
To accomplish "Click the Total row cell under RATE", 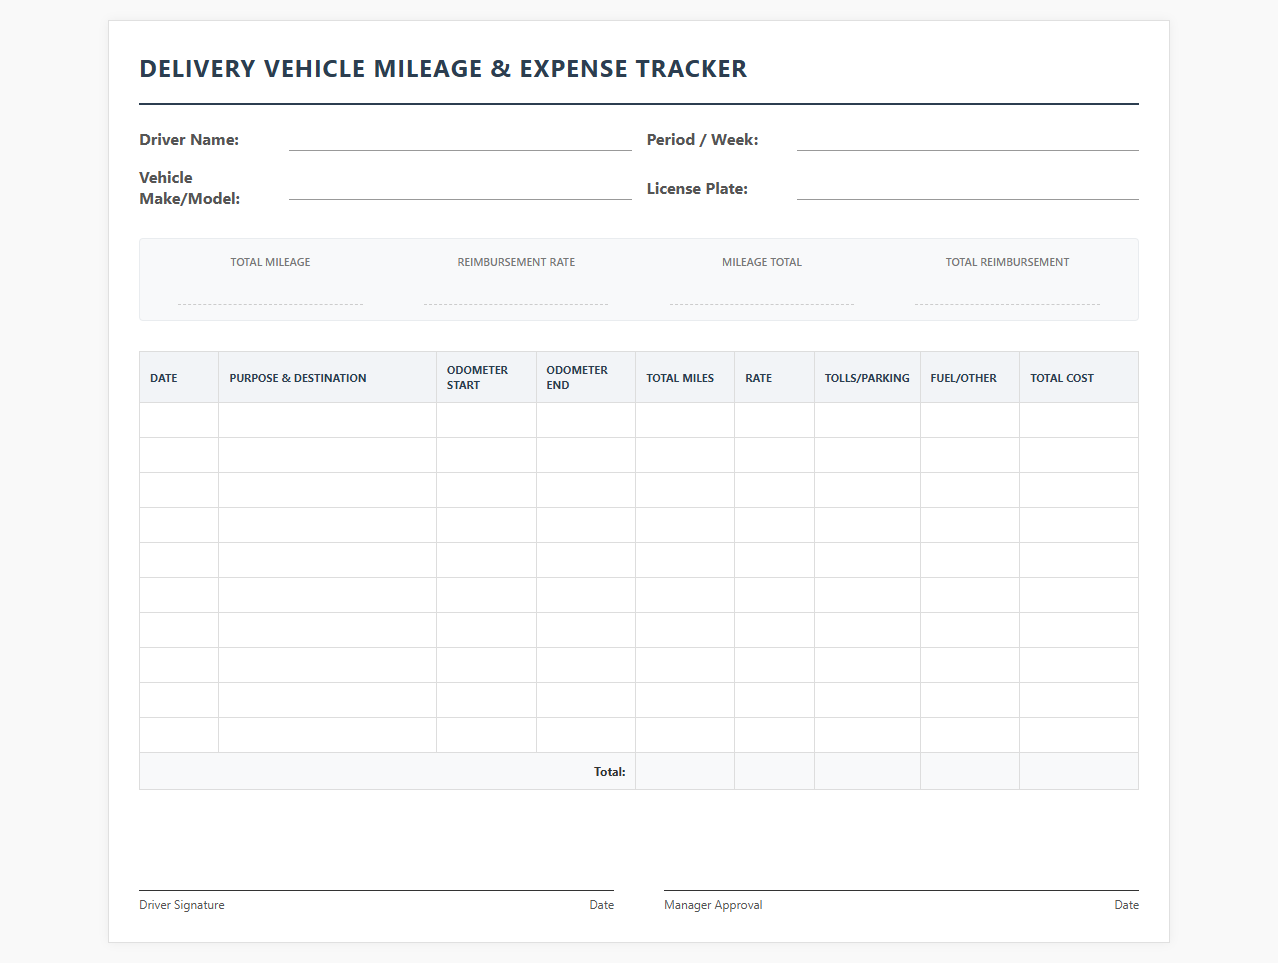I will pyautogui.click(x=775, y=771).
